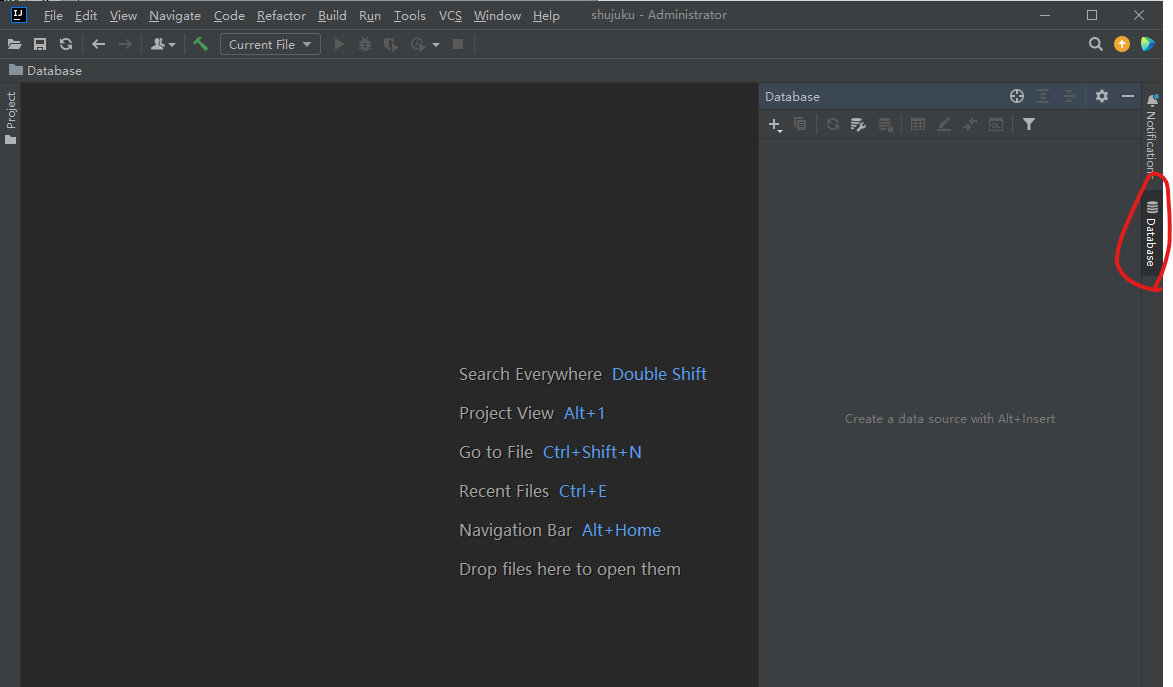Screen dimensions: 1173x687
Task: Hide the Database panel with minus icon
Action: pyautogui.click(x=1128, y=96)
